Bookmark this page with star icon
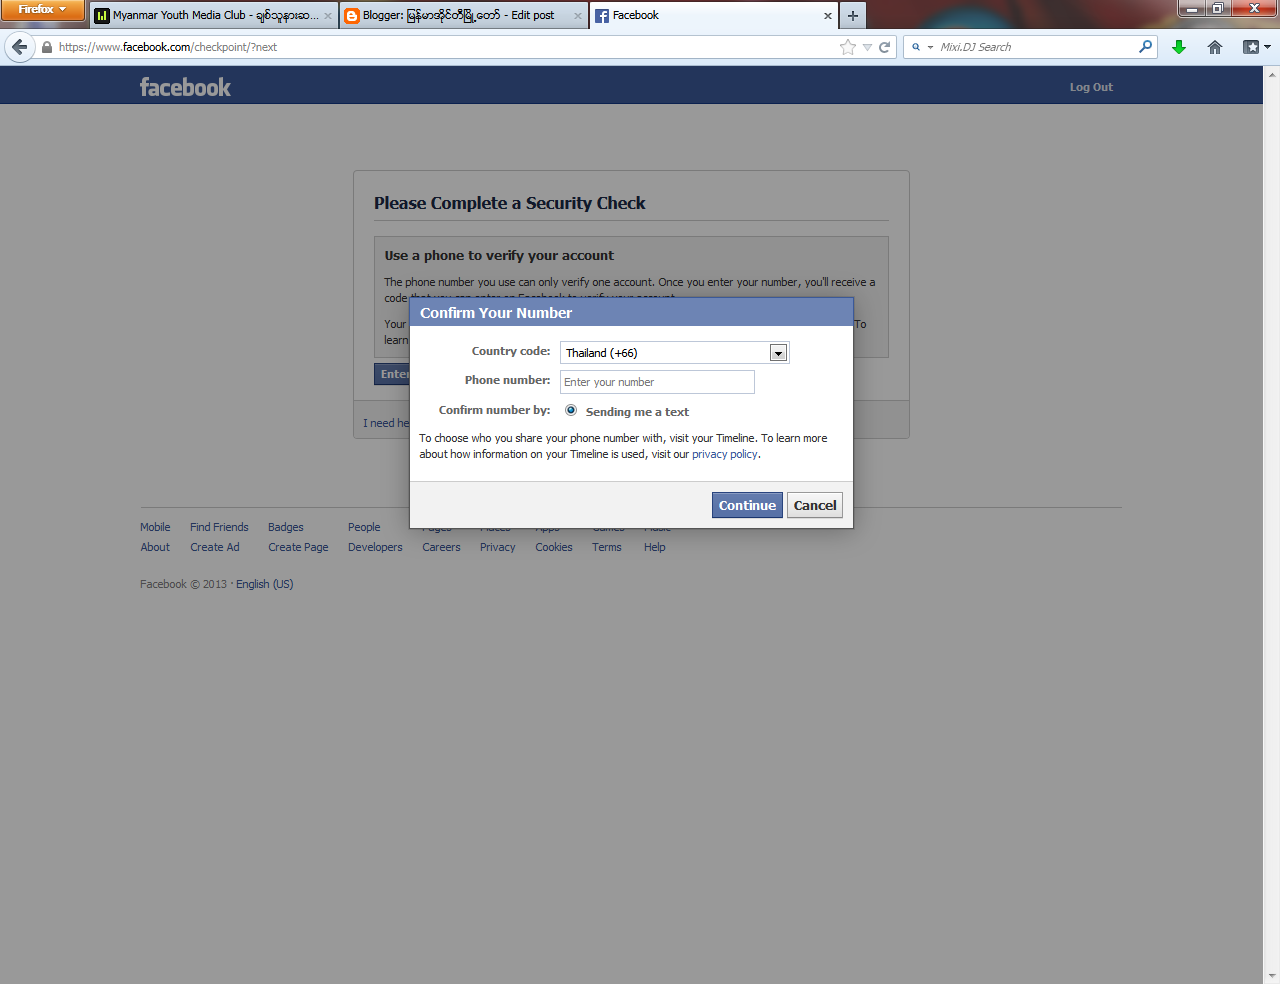The width and height of the screenshot is (1280, 984). pos(848,47)
